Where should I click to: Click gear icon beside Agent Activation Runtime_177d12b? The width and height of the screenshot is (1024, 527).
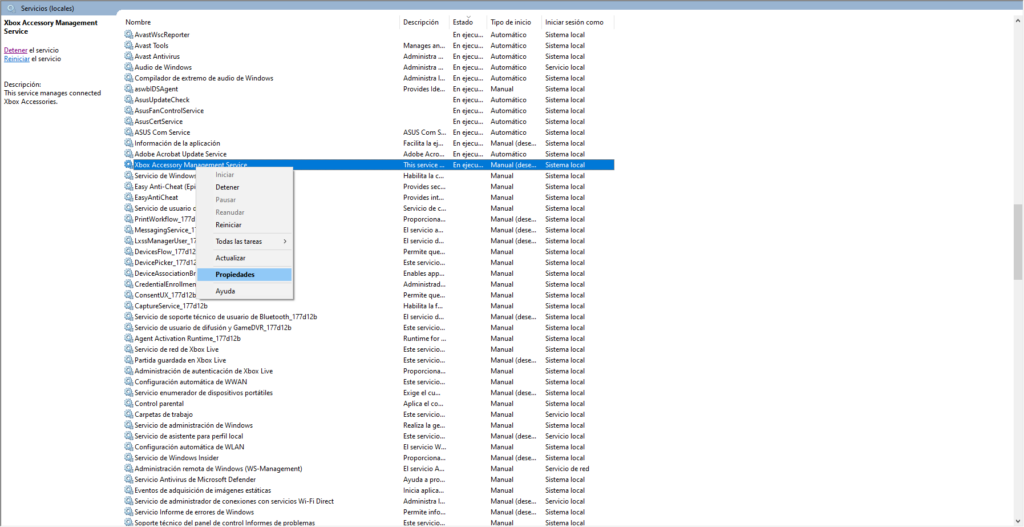point(129,338)
